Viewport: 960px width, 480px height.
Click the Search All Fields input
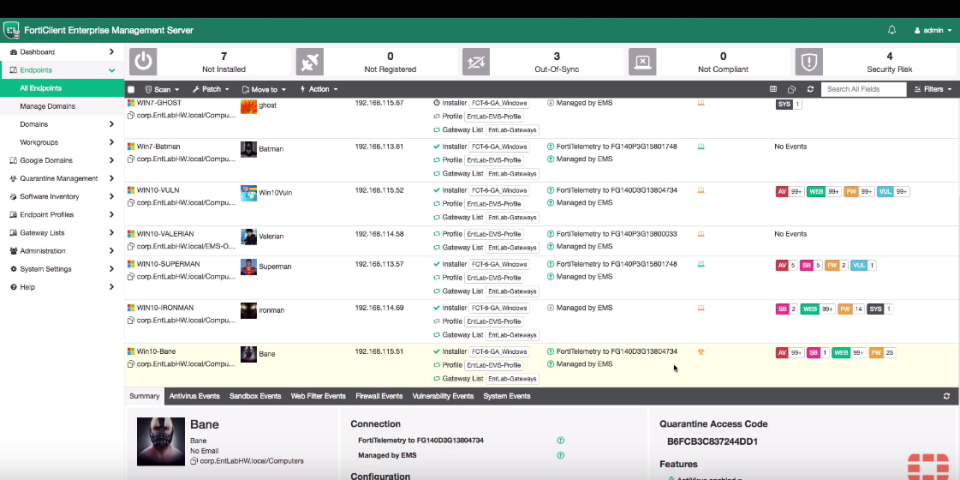(x=863, y=89)
